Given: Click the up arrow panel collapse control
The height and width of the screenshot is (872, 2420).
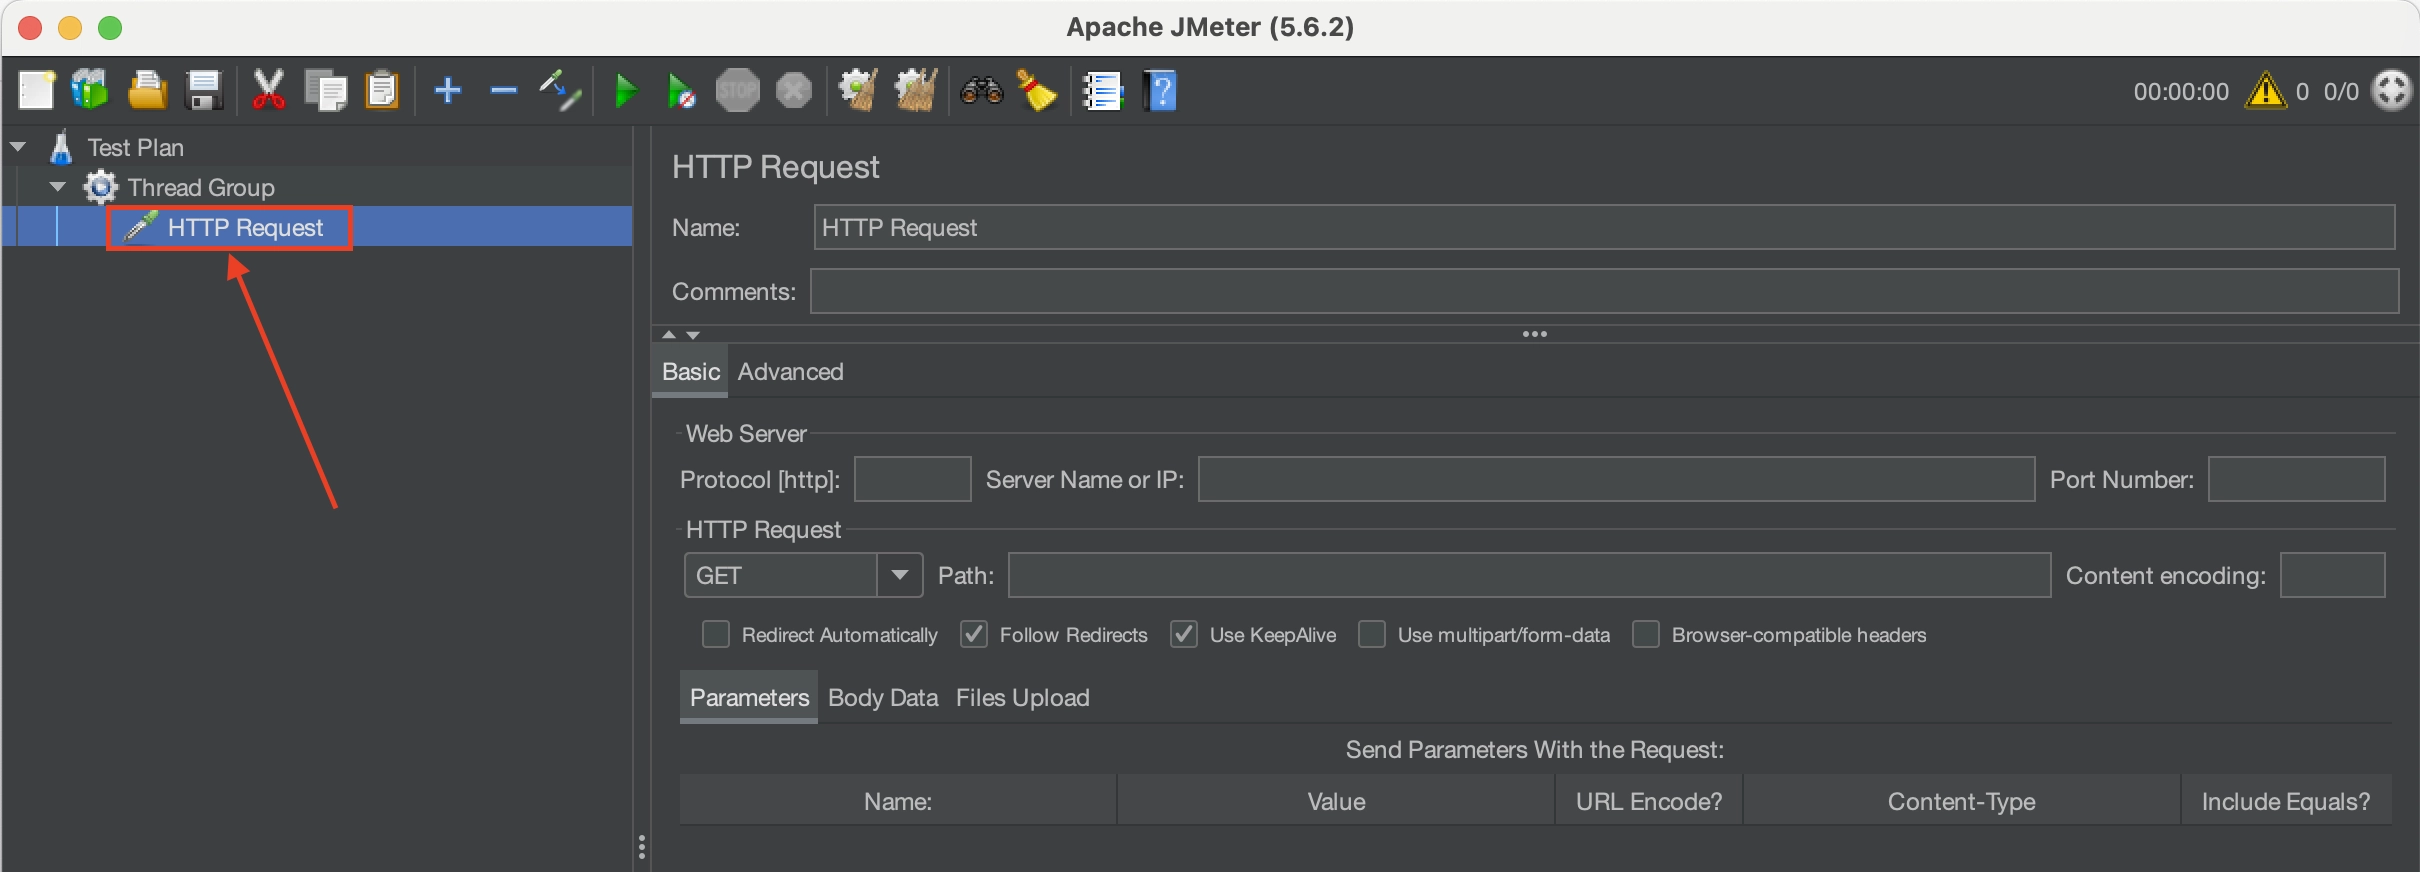Looking at the screenshot, I should 669,334.
